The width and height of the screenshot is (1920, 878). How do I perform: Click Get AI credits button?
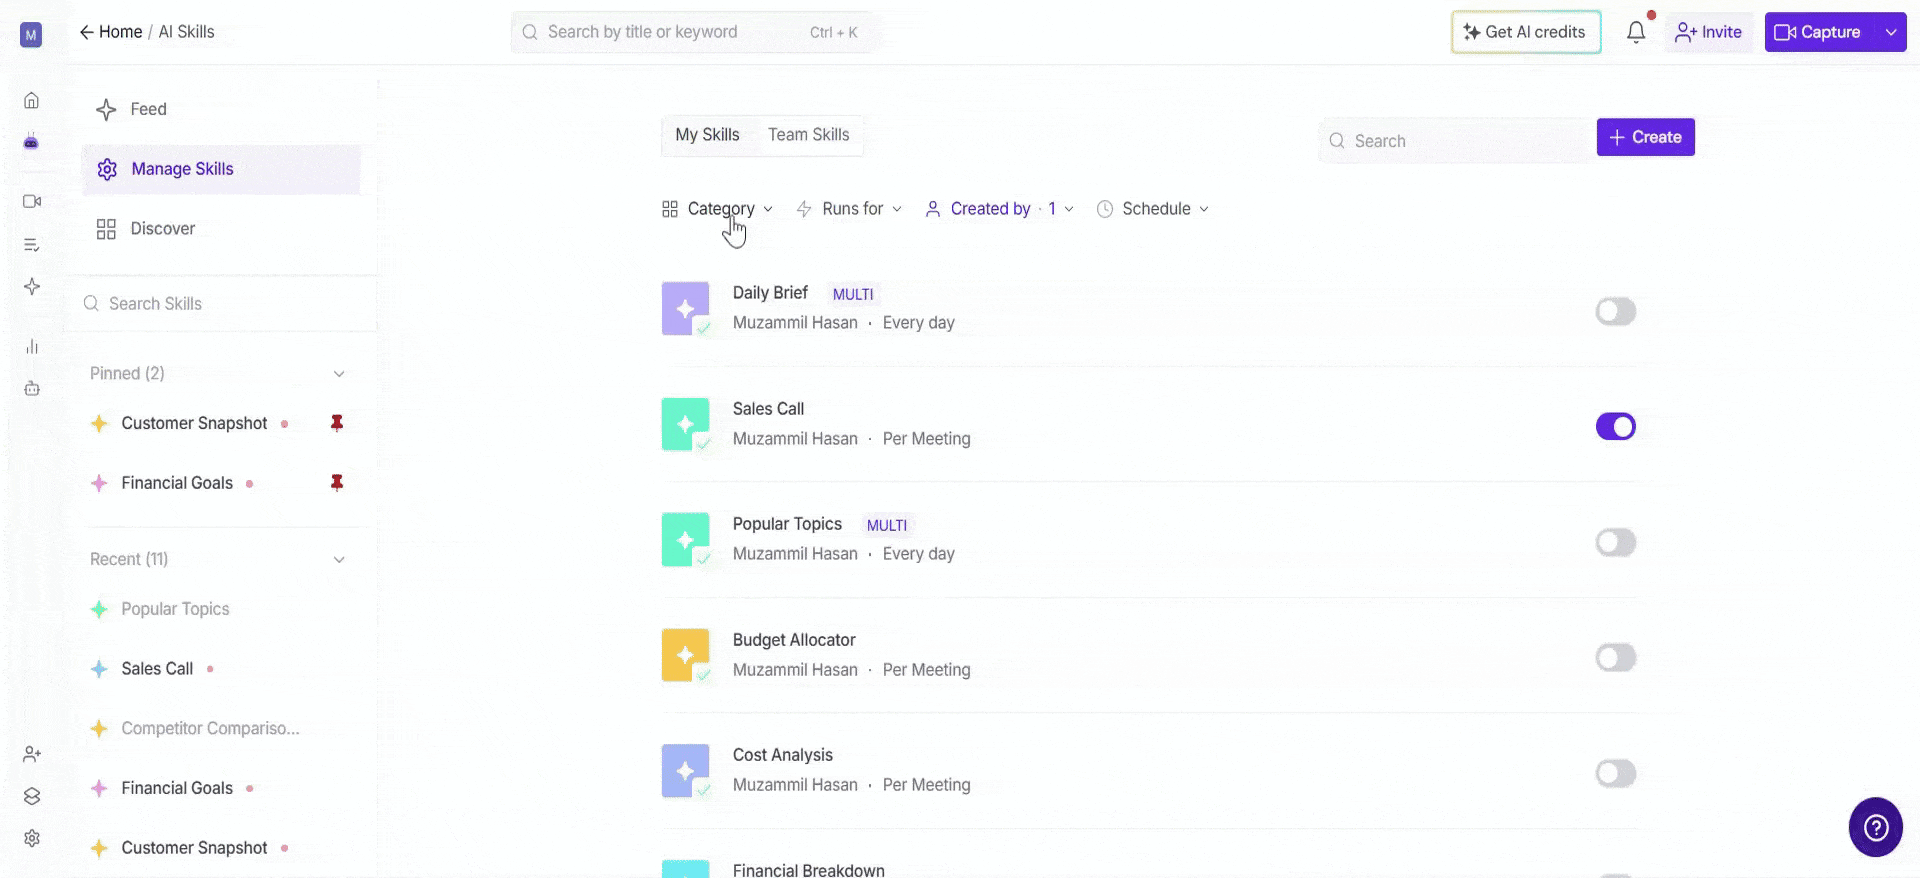coord(1526,32)
